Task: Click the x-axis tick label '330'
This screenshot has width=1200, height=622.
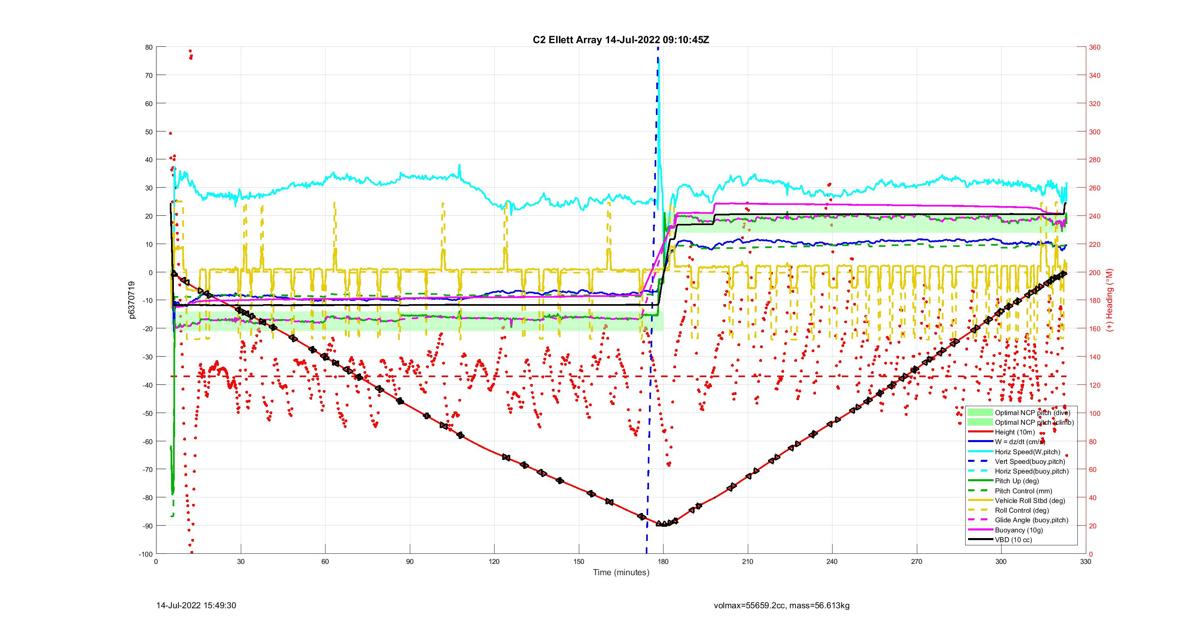Action: (1086, 562)
